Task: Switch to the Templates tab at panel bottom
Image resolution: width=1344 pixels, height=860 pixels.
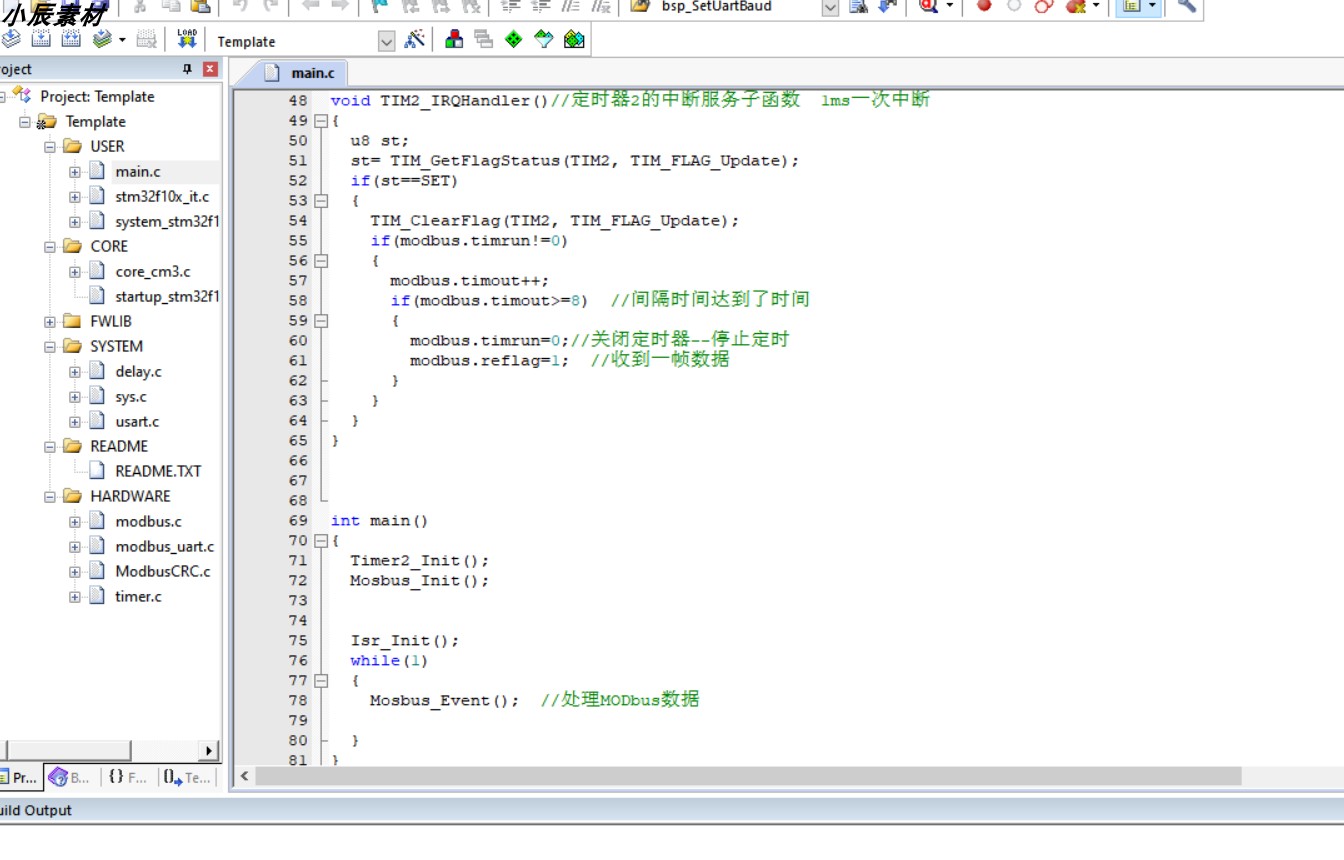Action: coord(187,777)
